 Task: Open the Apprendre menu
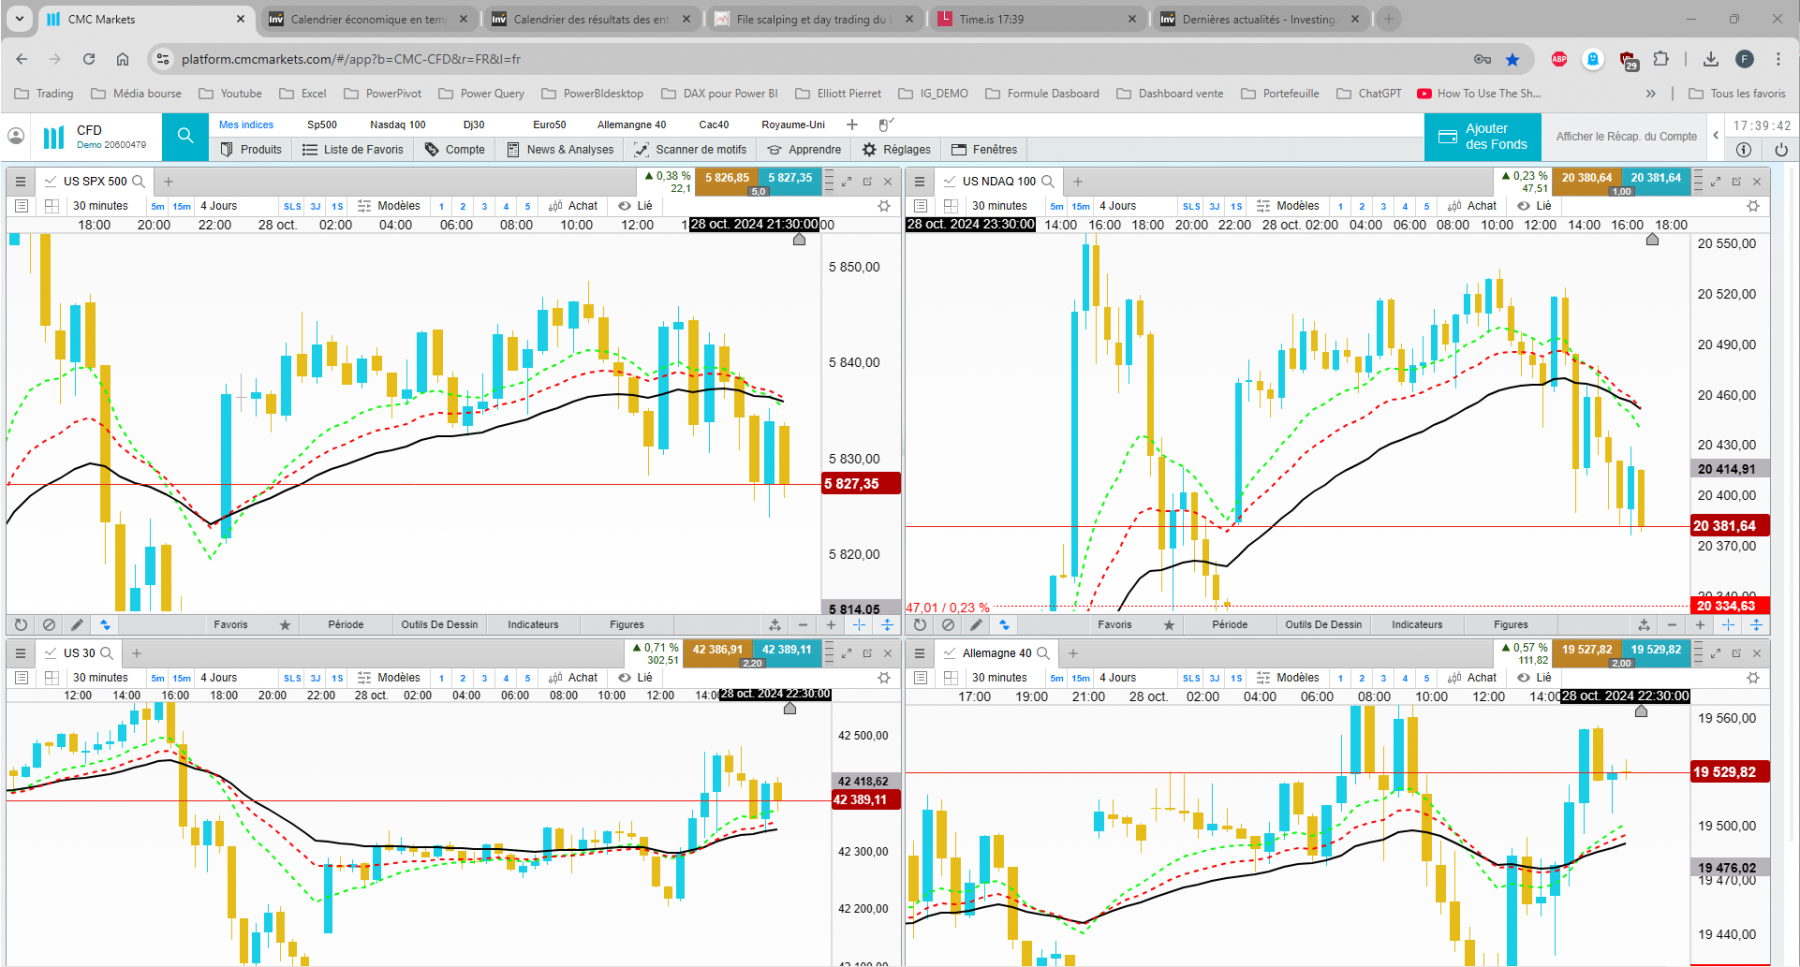click(x=804, y=149)
